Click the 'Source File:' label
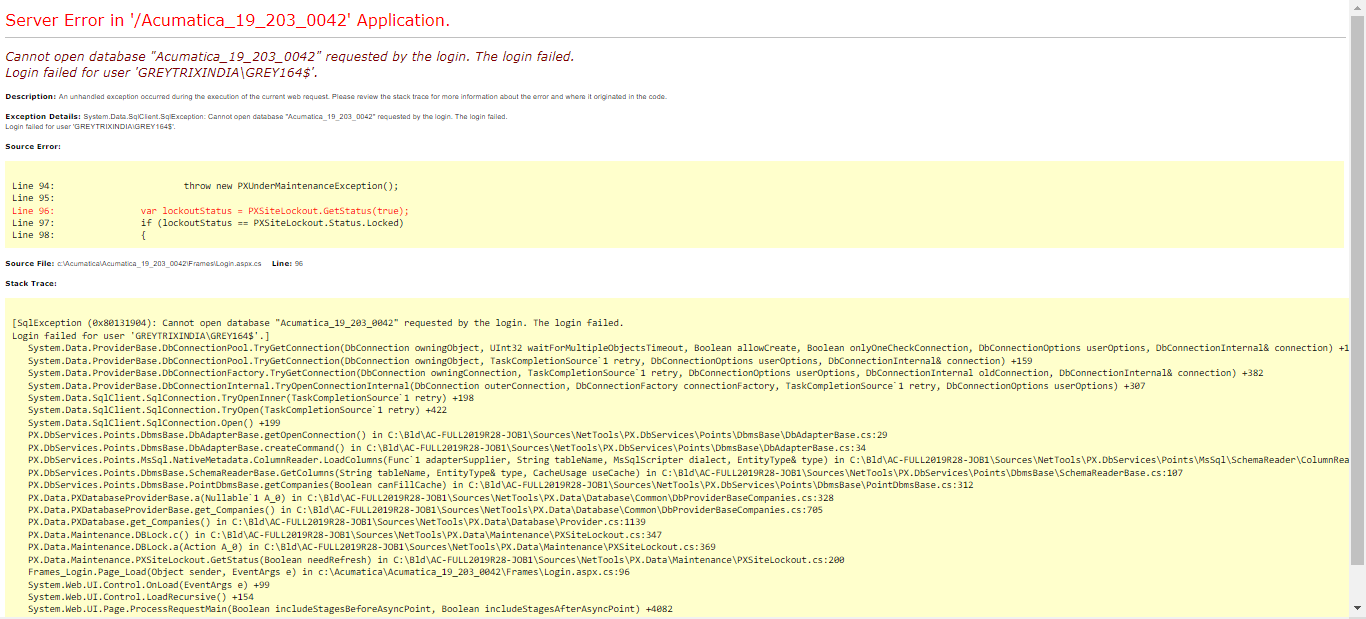 pos(30,264)
